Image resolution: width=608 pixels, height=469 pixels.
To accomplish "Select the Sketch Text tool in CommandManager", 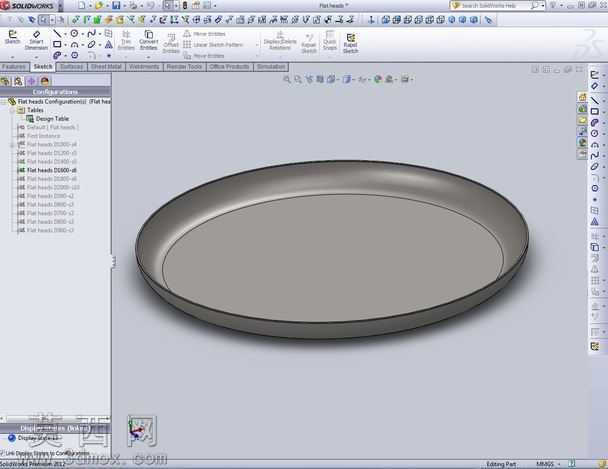I will click(109, 45).
